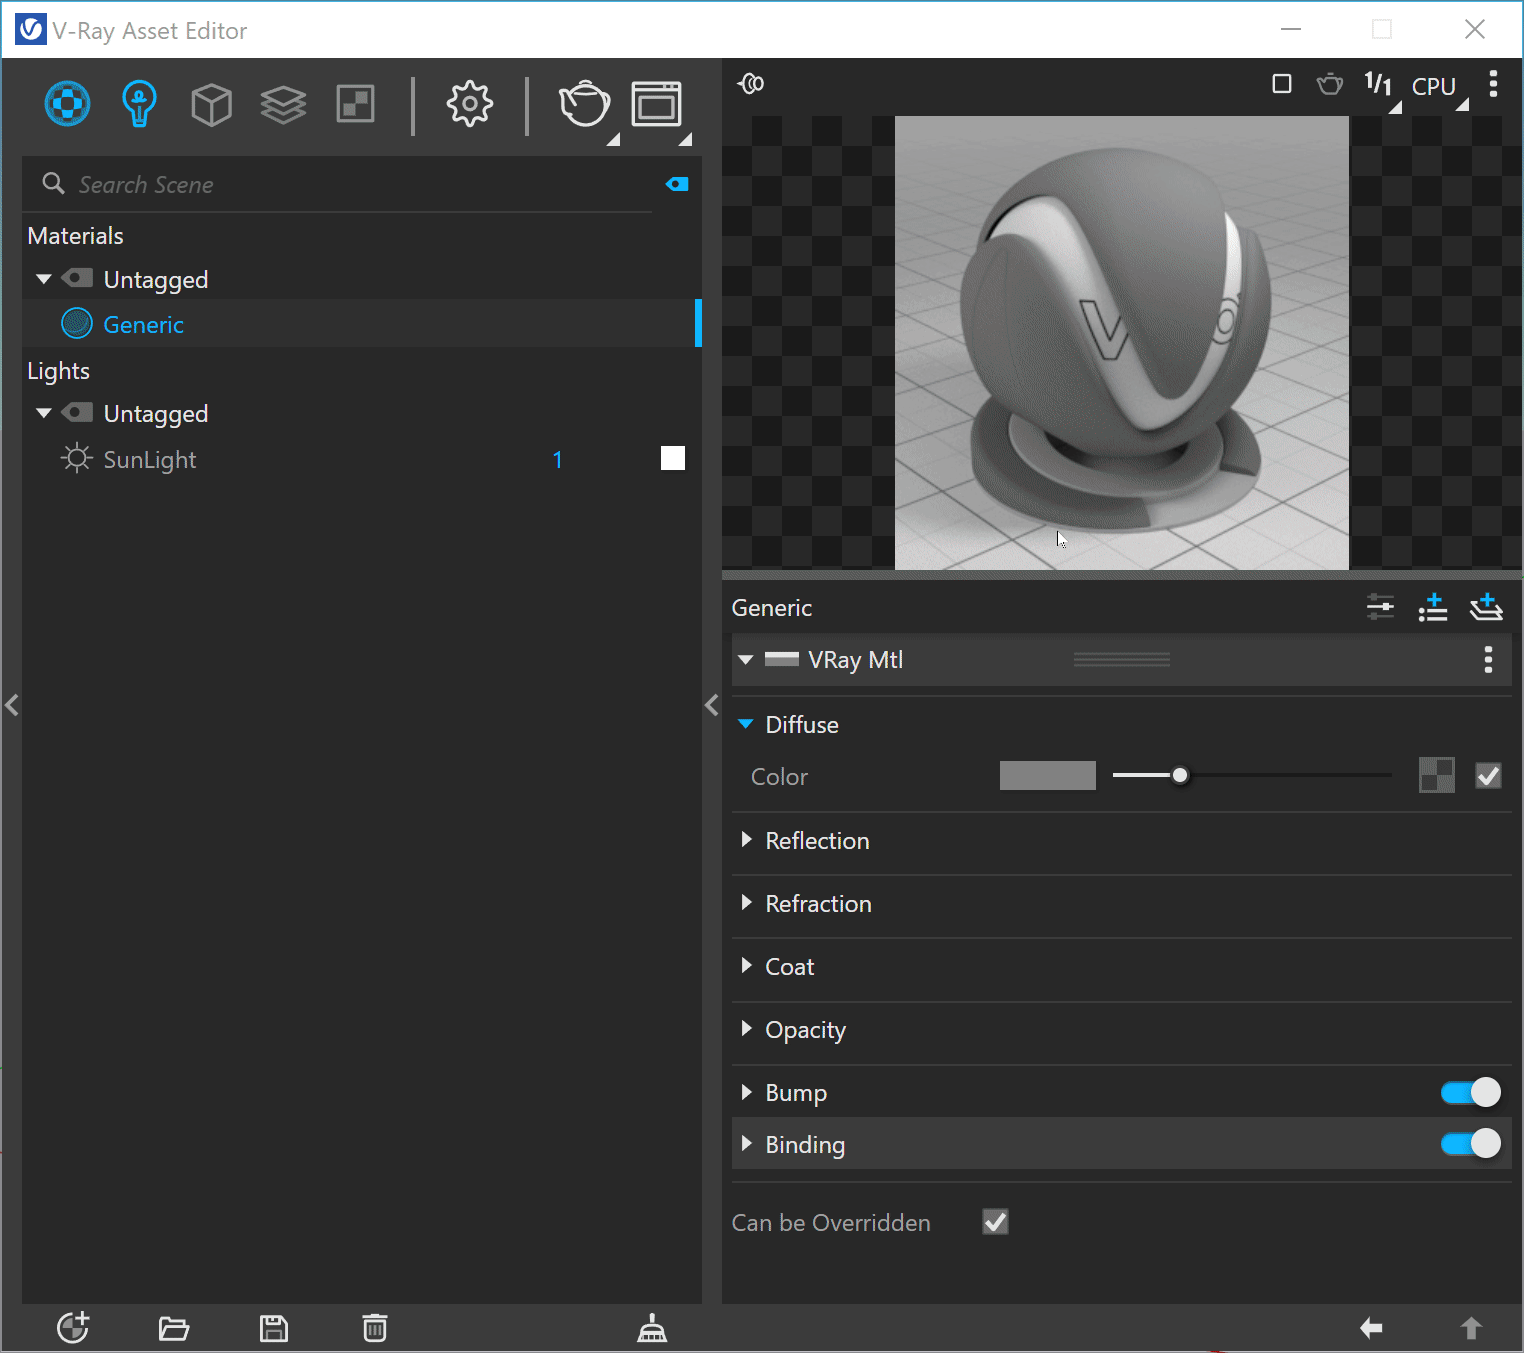Open the Lights category bulb icon
The height and width of the screenshot is (1353, 1524).
coord(139,104)
